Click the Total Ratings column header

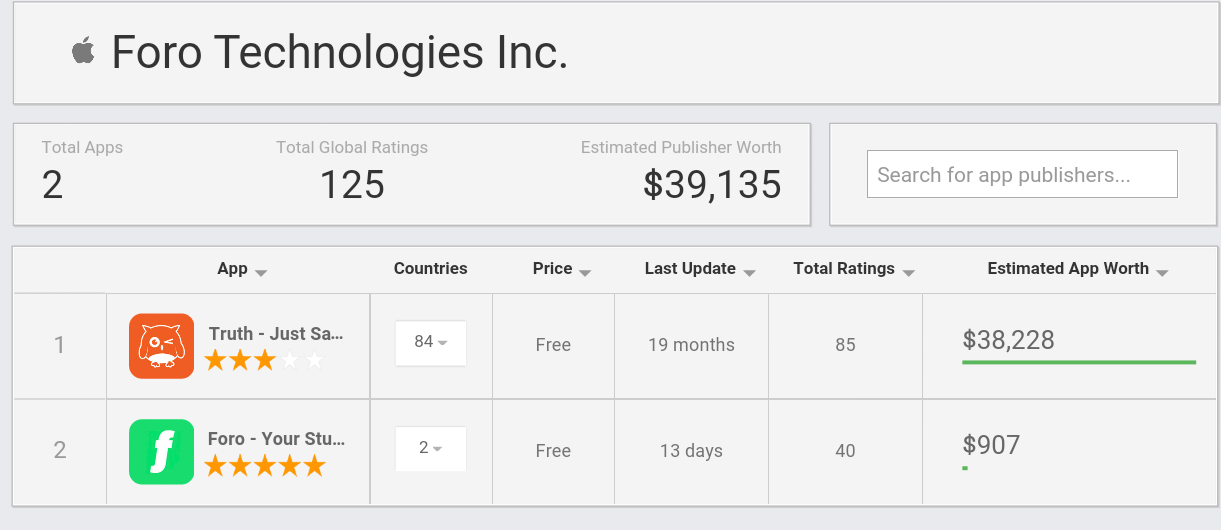tap(844, 269)
